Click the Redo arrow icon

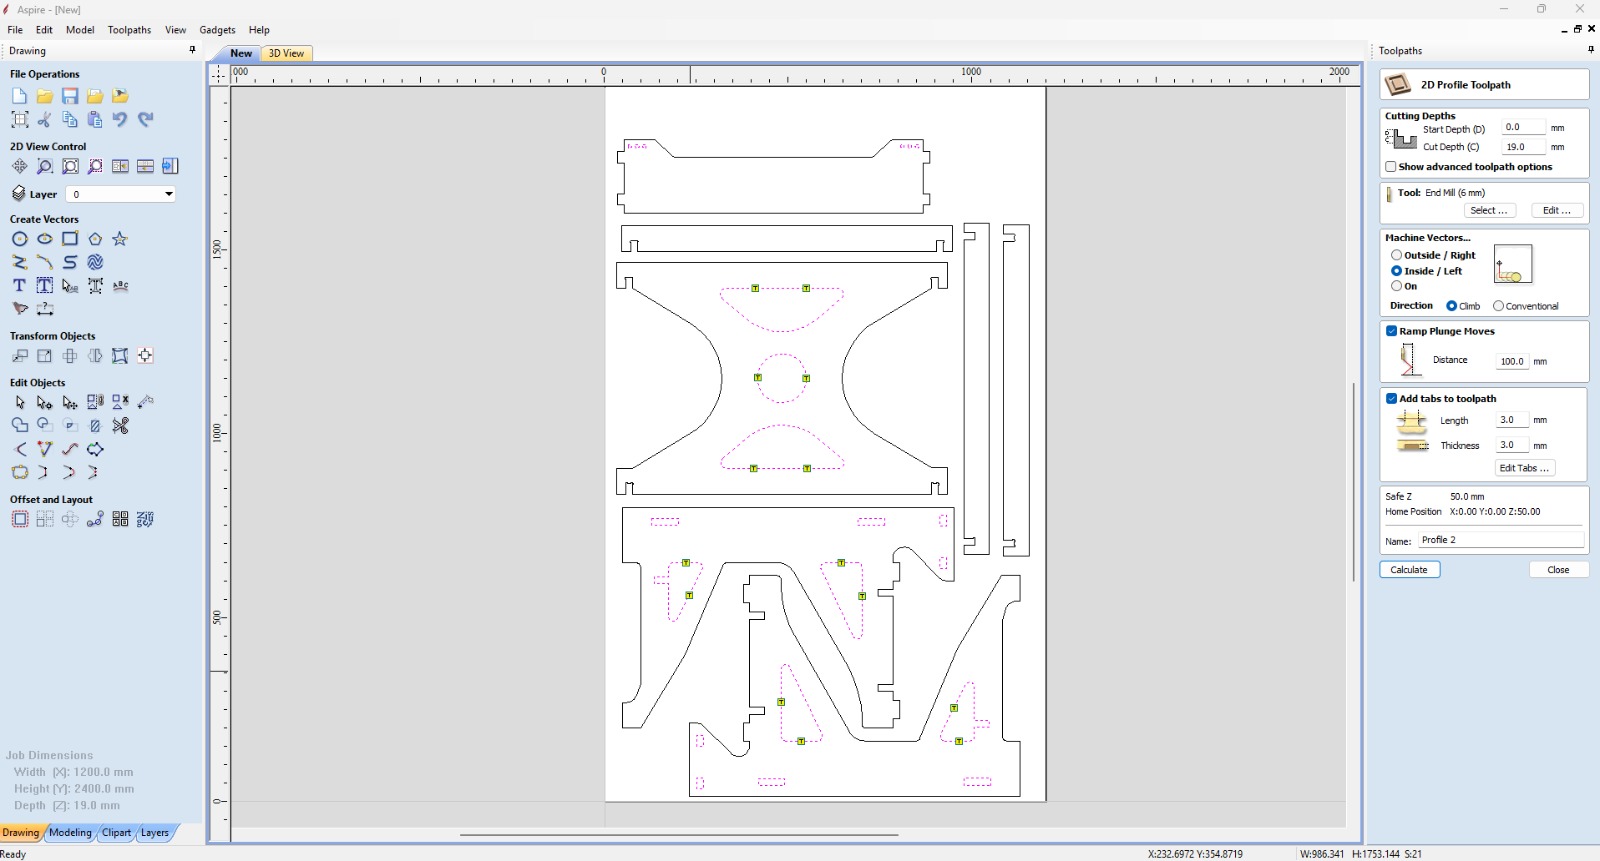tap(146, 119)
